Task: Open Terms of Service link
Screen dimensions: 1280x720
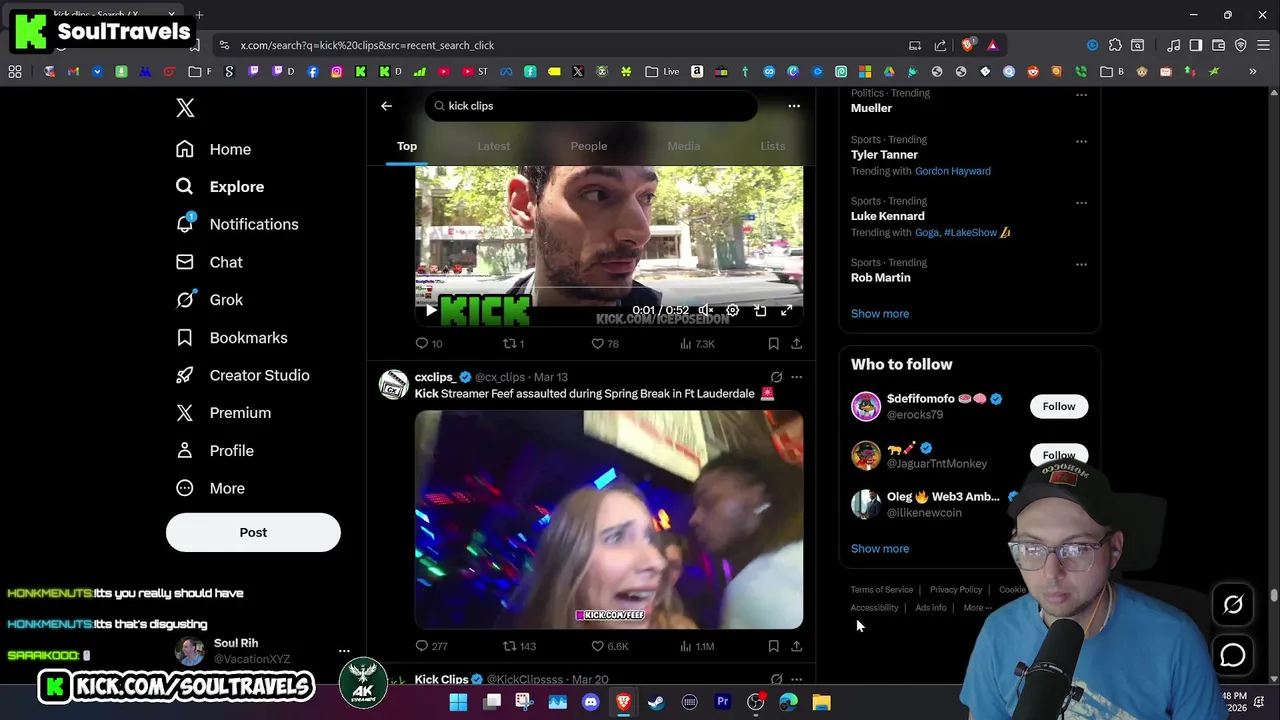Action: pos(882,590)
